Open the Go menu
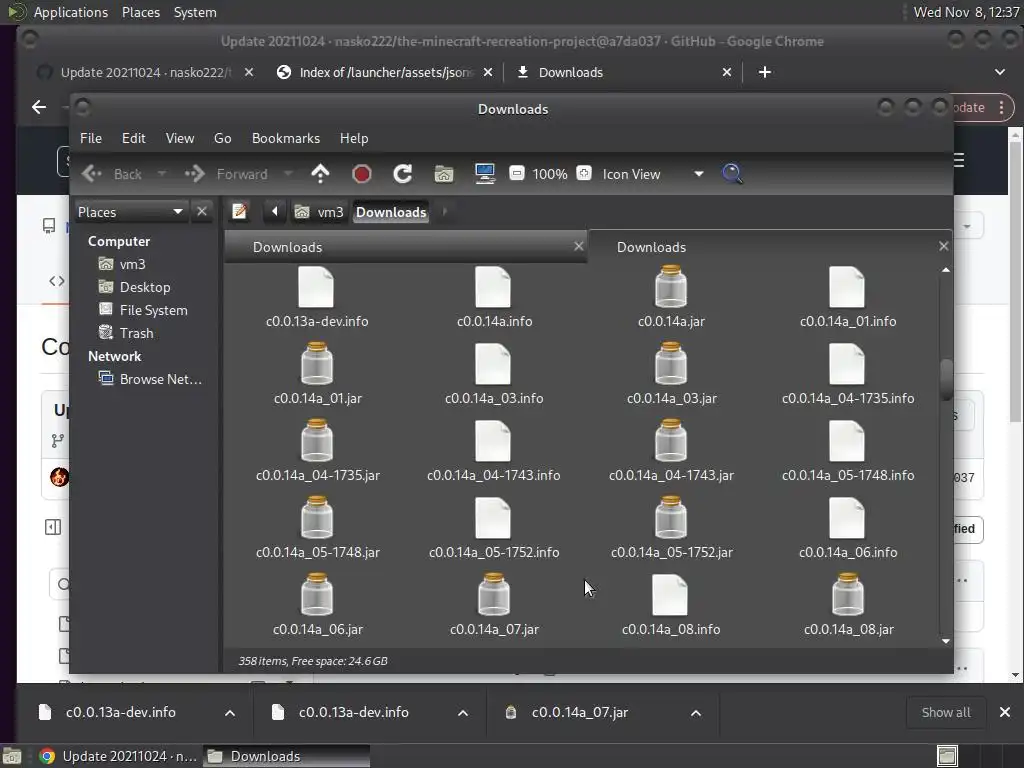 click(222, 138)
